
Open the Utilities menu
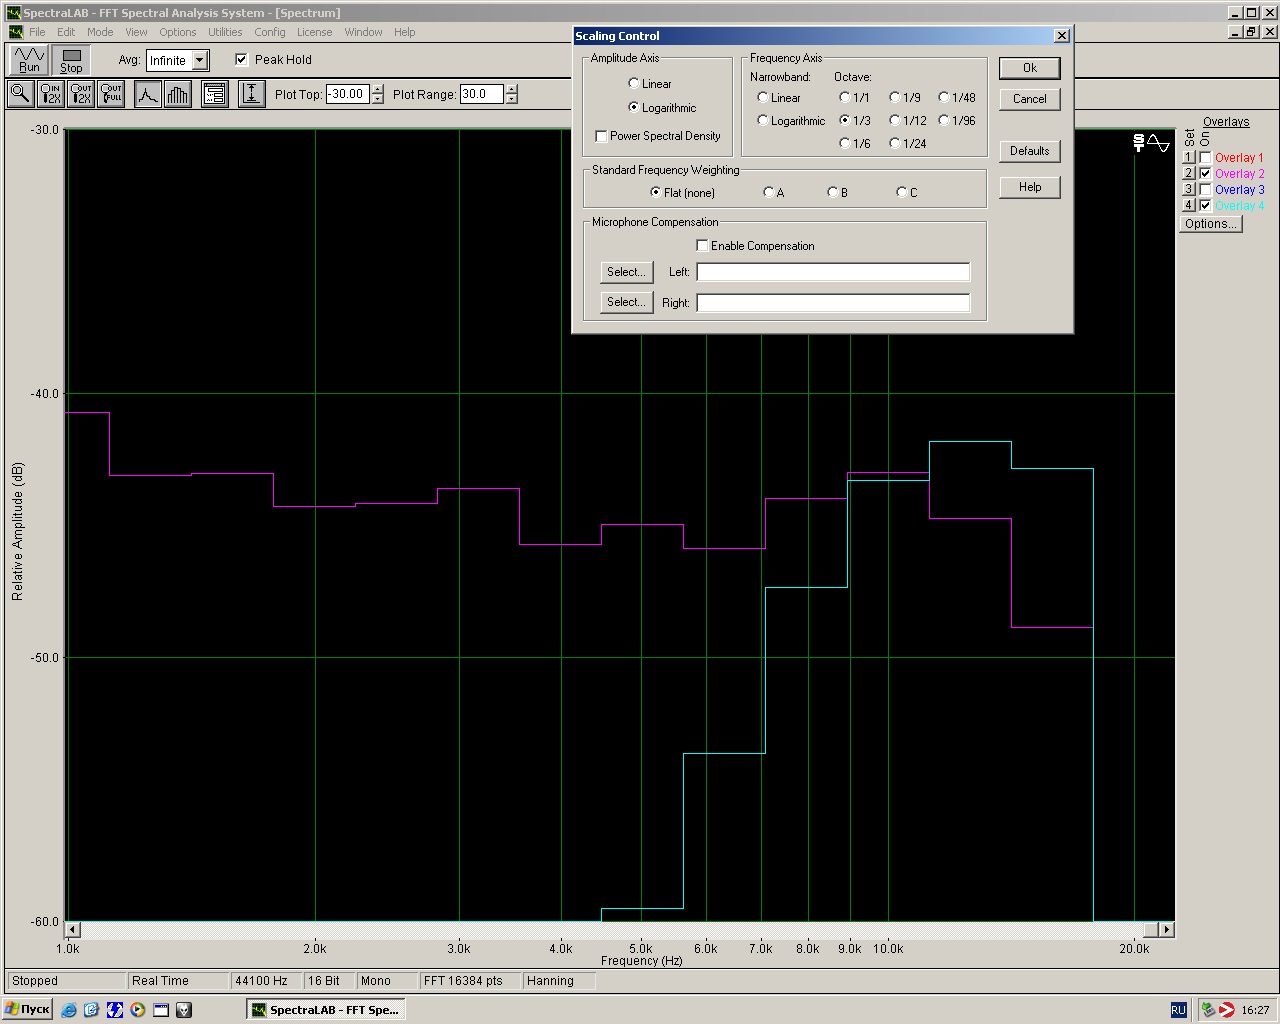pyautogui.click(x=225, y=32)
